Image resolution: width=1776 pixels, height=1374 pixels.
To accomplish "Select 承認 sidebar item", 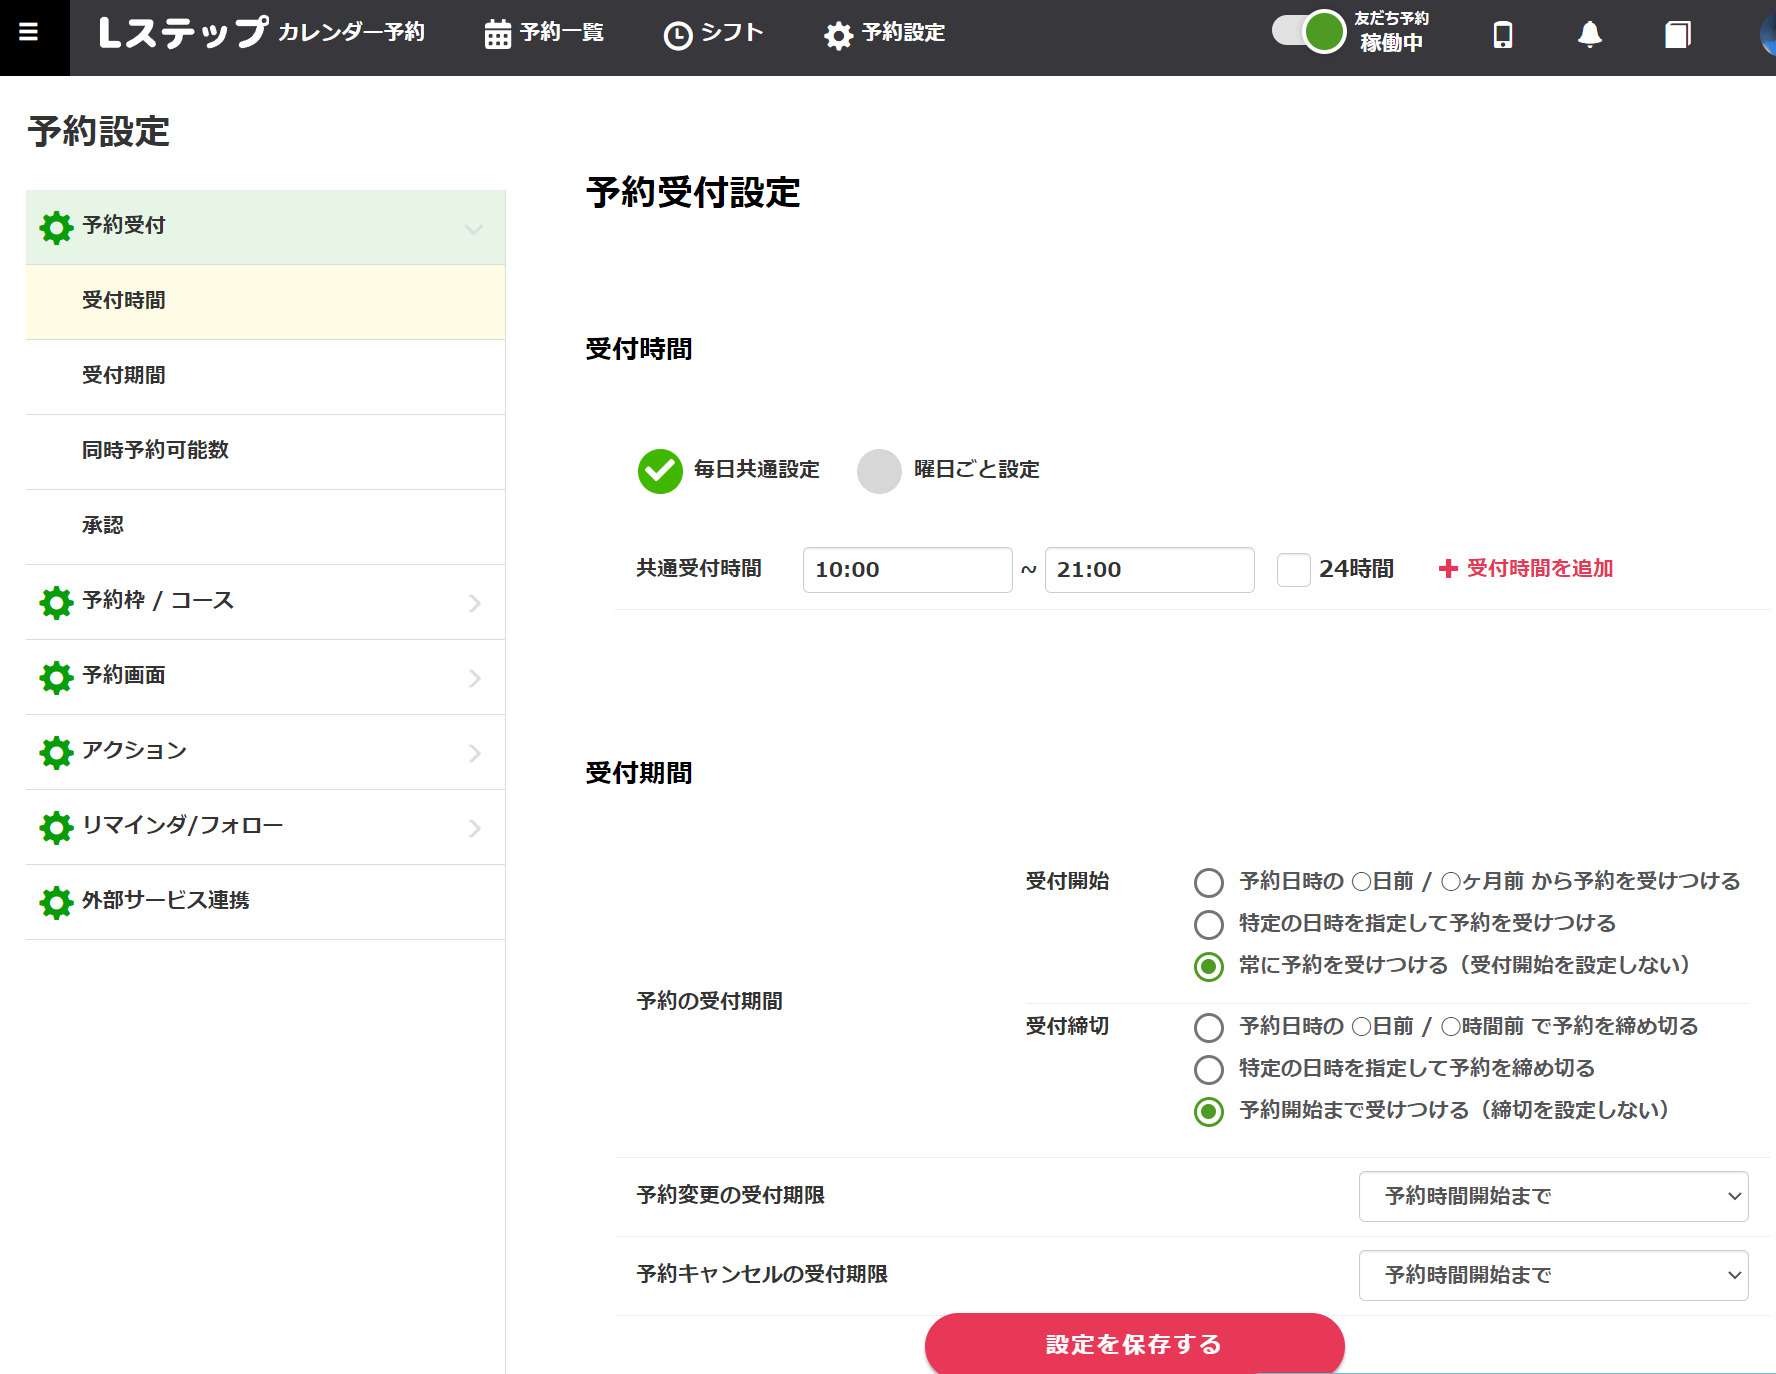I will click(x=265, y=527).
